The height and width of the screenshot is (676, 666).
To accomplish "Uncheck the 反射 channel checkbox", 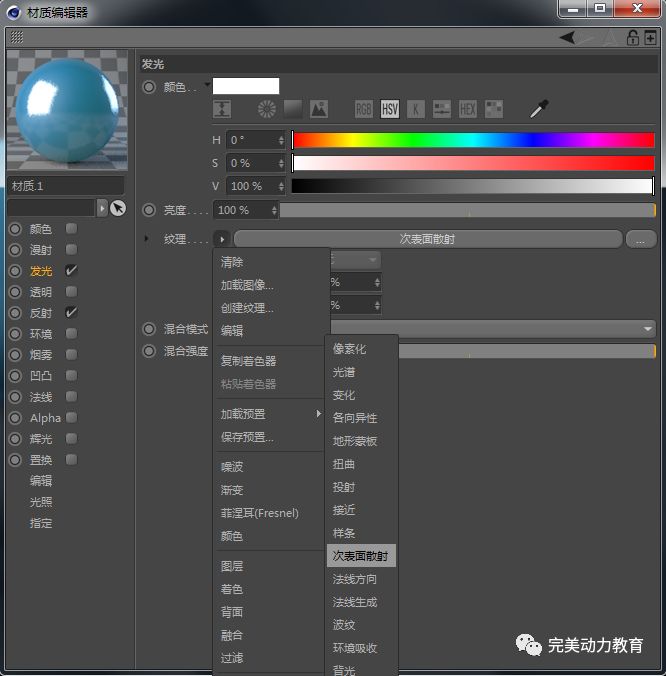I will tap(71, 313).
